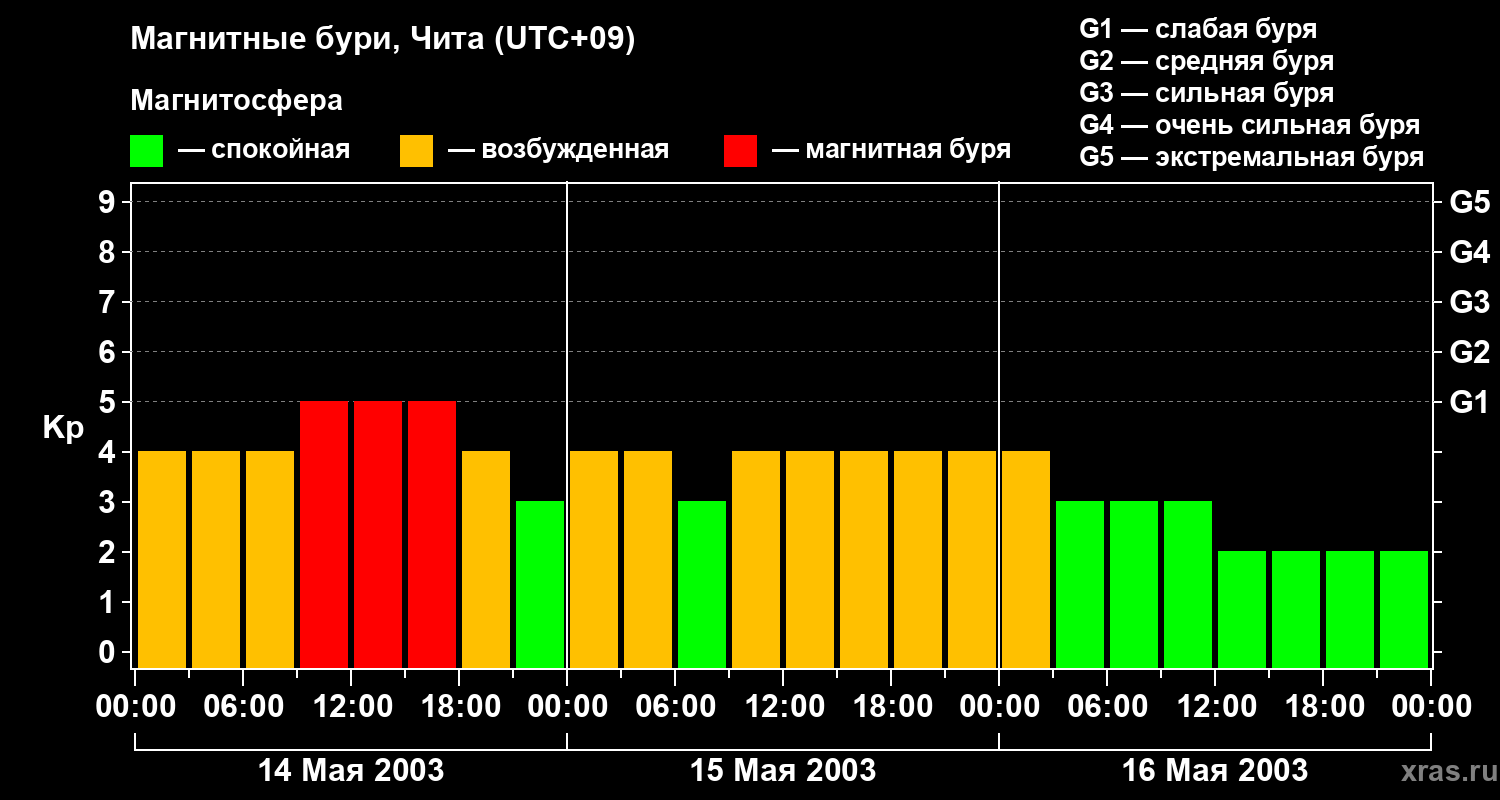Viewport: 1500px width, 800px height.
Task: Click the 'G5' label on the right axis
Action: coord(1469,202)
